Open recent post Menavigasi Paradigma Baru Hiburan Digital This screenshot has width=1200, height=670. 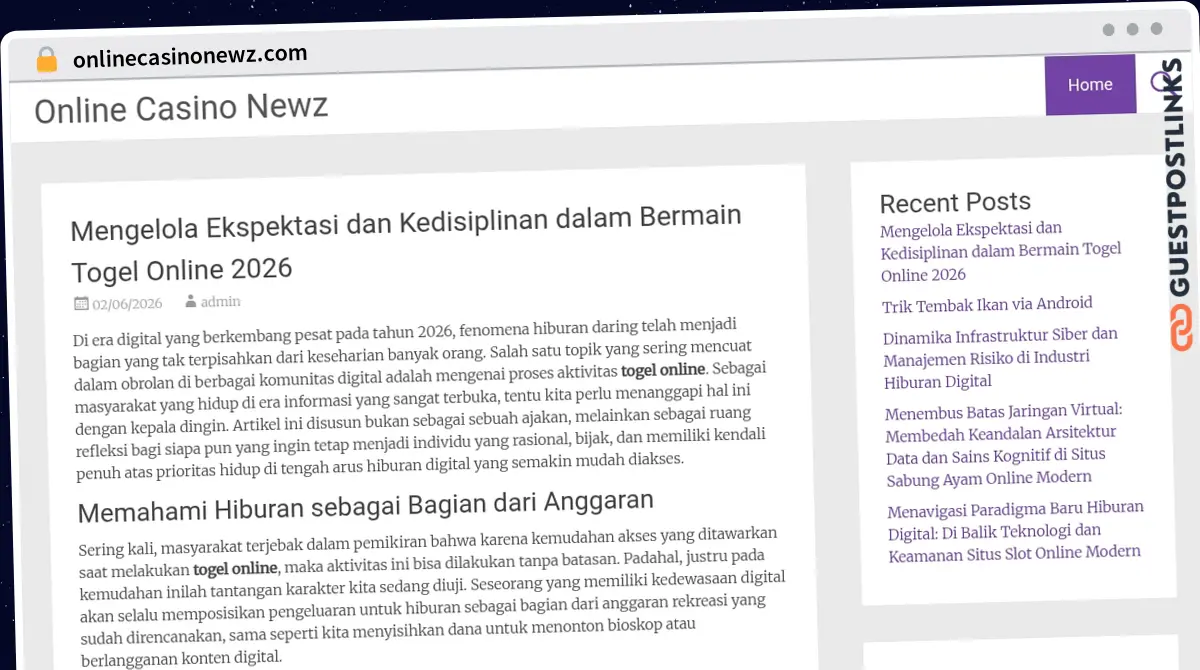click(x=1015, y=530)
